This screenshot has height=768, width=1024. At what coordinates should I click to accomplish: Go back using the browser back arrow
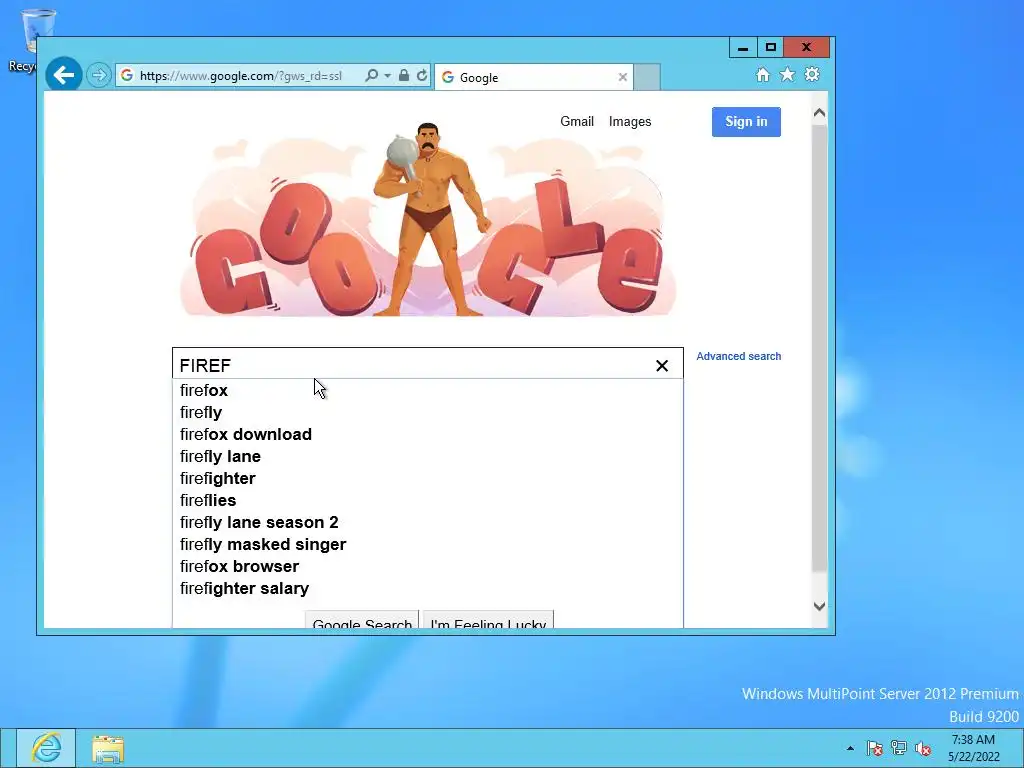[64, 75]
